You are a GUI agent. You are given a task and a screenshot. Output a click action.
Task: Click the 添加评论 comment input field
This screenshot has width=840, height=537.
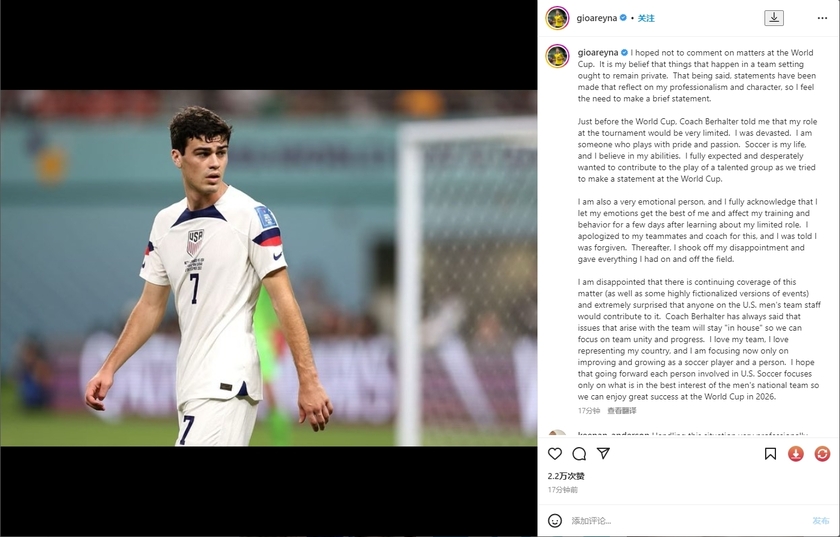click(x=688, y=520)
